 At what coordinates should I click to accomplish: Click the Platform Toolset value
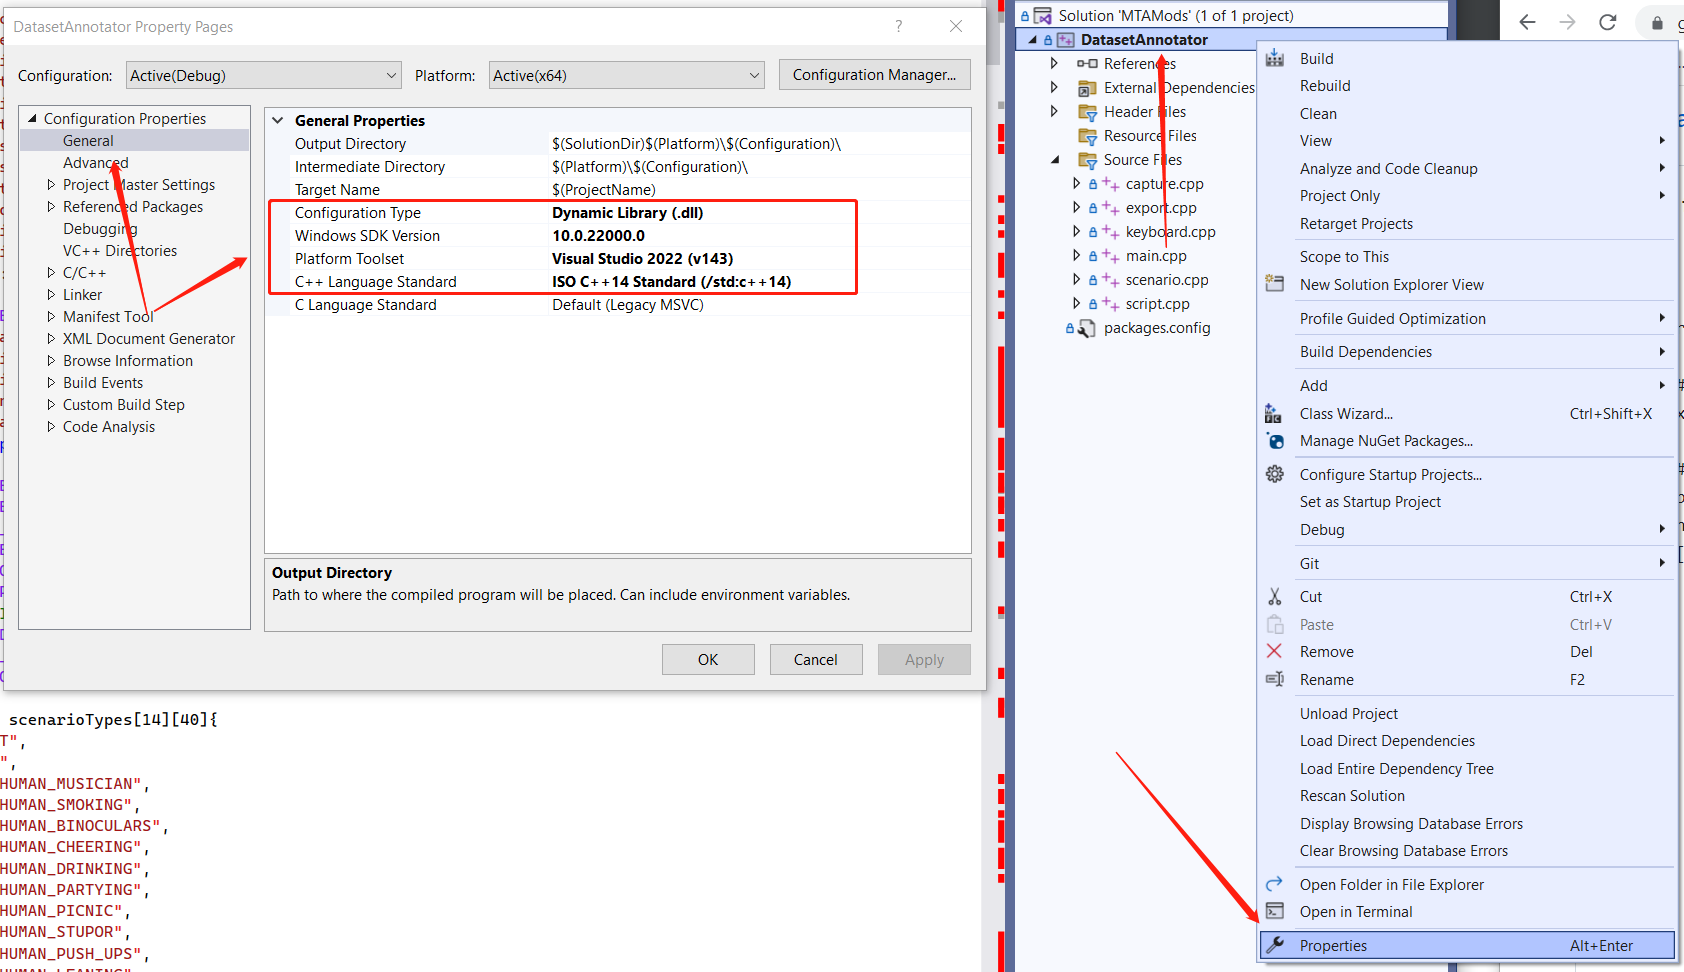[643, 259]
